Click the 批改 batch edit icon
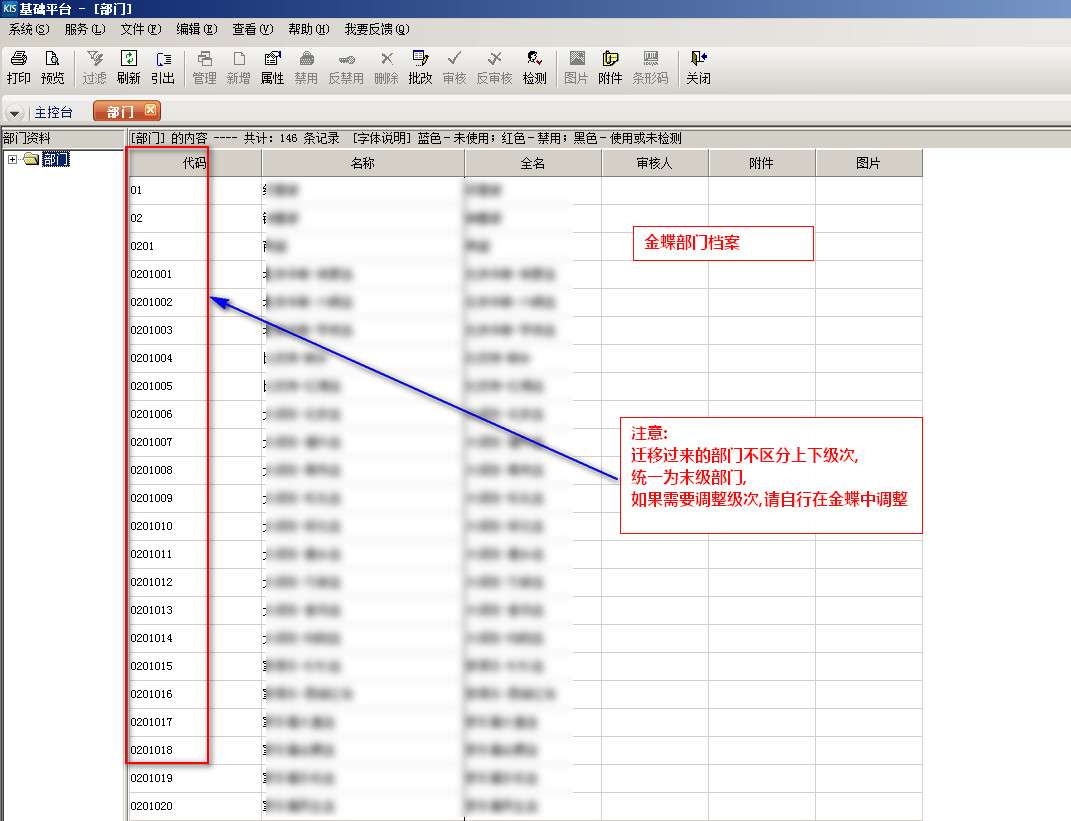Screen dimensions: 1071x821 (420, 67)
